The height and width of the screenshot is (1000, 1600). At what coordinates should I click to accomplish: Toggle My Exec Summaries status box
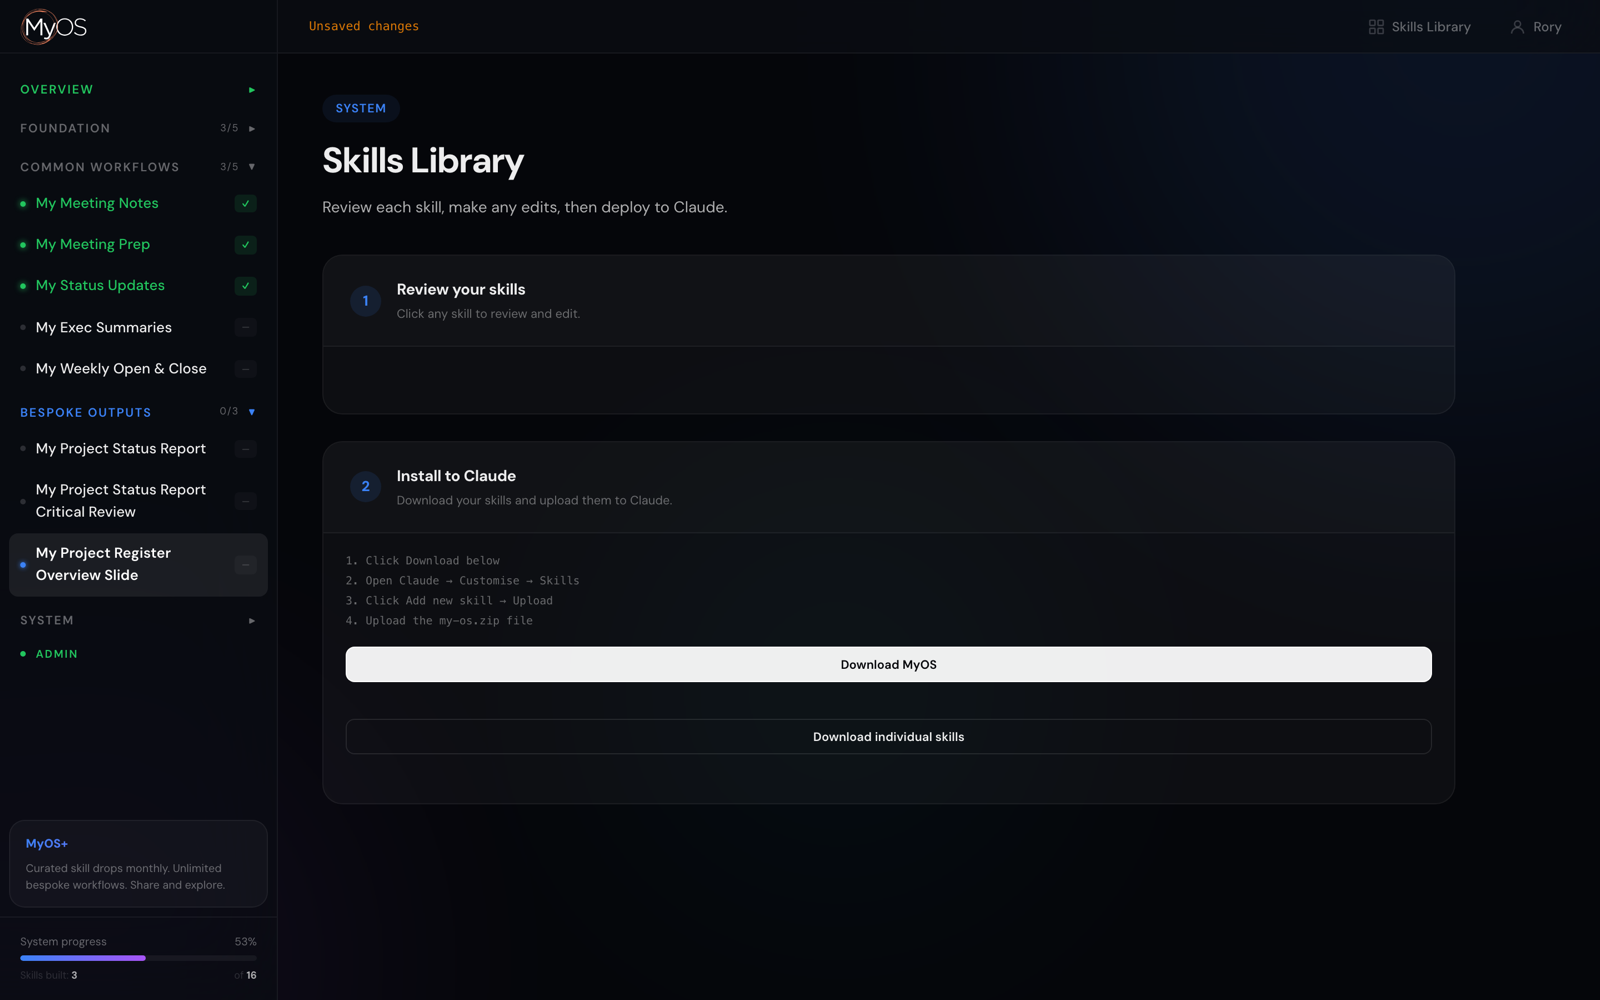pyautogui.click(x=245, y=328)
